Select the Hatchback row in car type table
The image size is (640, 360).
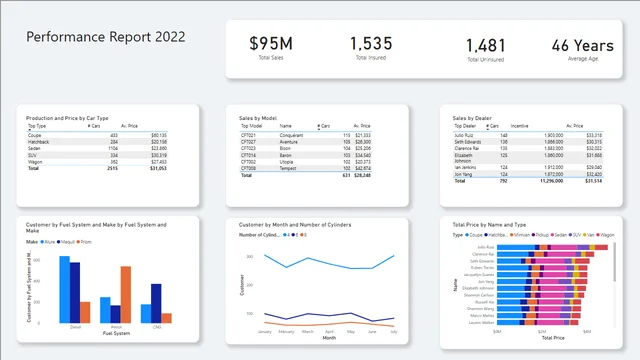(x=97, y=142)
